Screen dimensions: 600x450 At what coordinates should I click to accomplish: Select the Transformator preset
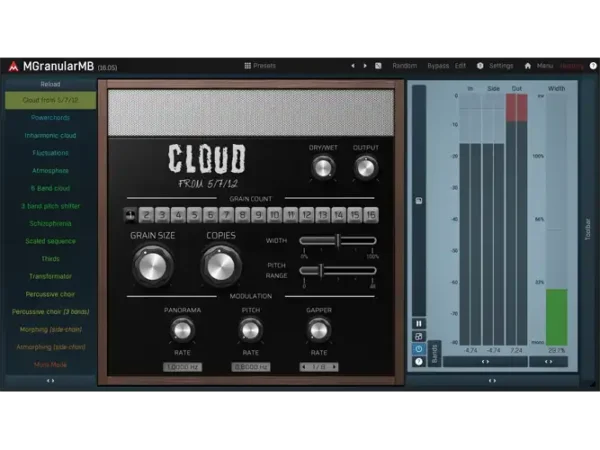pos(51,276)
